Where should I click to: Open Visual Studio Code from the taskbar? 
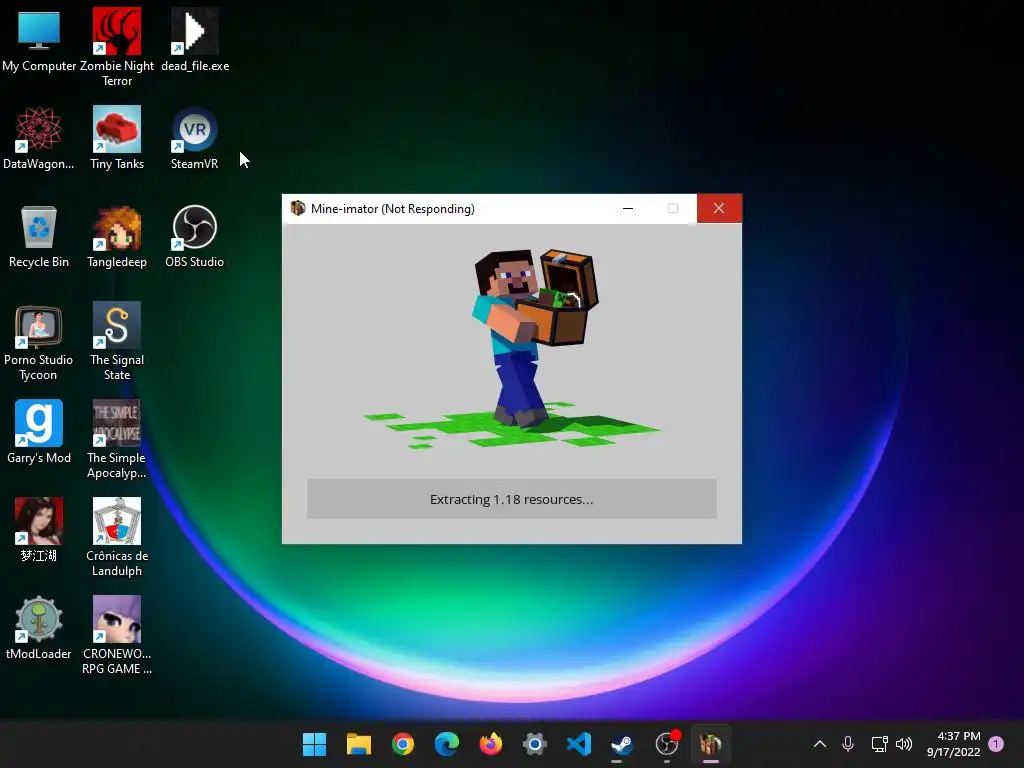[x=579, y=744]
